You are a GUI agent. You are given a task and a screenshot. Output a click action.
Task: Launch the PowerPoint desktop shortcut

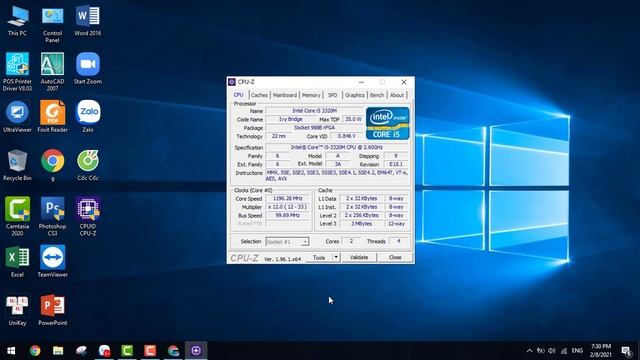(x=53, y=310)
